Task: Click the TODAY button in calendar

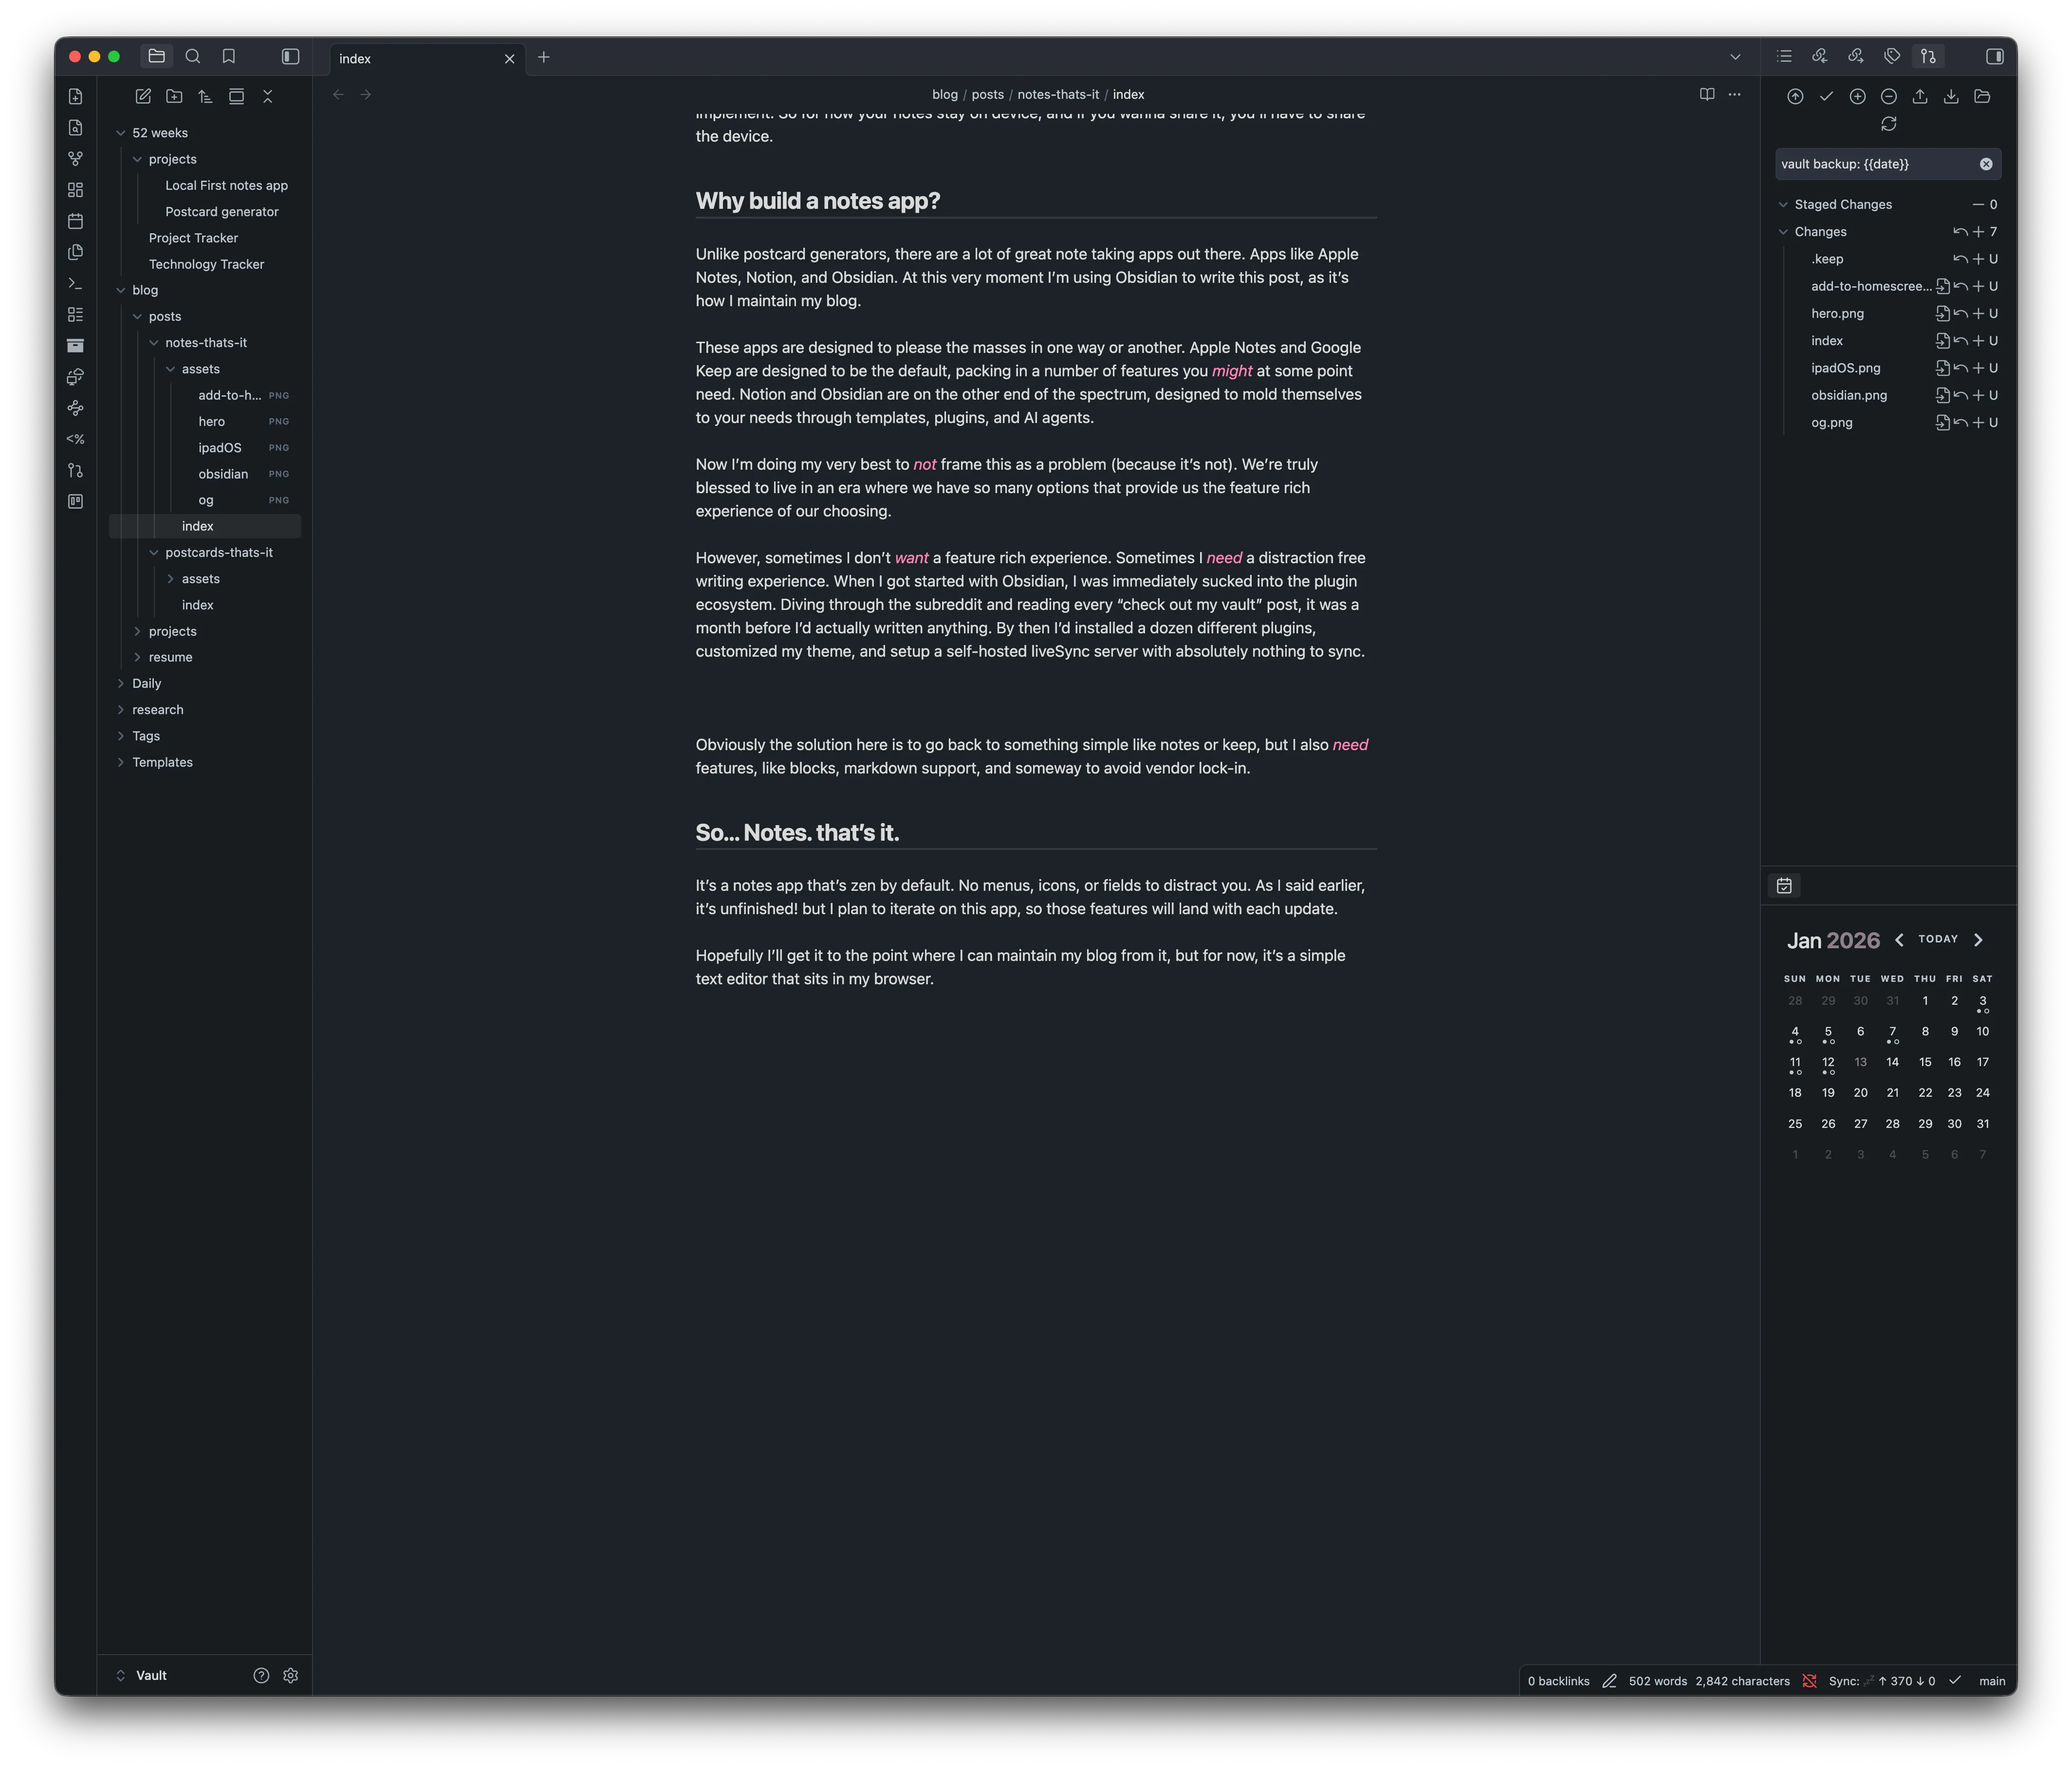Action: point(1937,939)
